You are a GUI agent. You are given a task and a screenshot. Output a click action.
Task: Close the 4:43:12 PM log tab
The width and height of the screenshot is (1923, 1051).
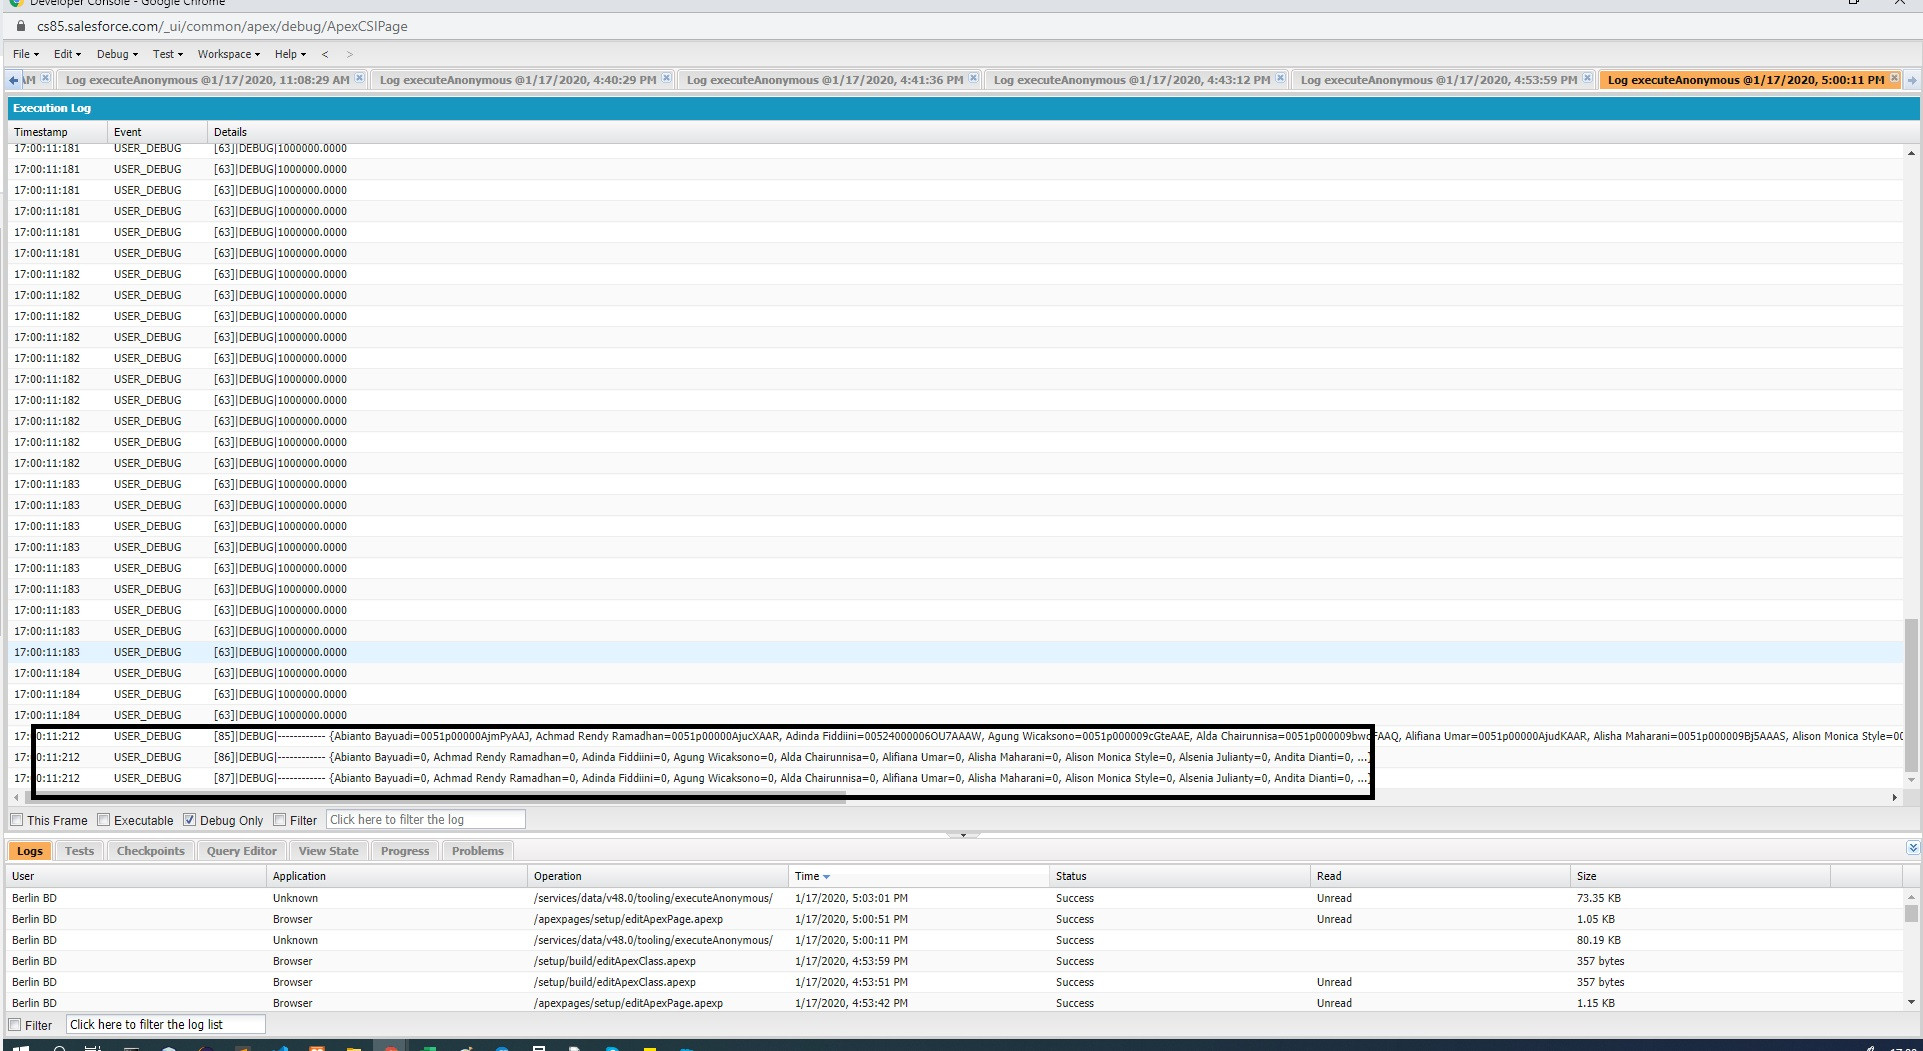[1280, 78]
